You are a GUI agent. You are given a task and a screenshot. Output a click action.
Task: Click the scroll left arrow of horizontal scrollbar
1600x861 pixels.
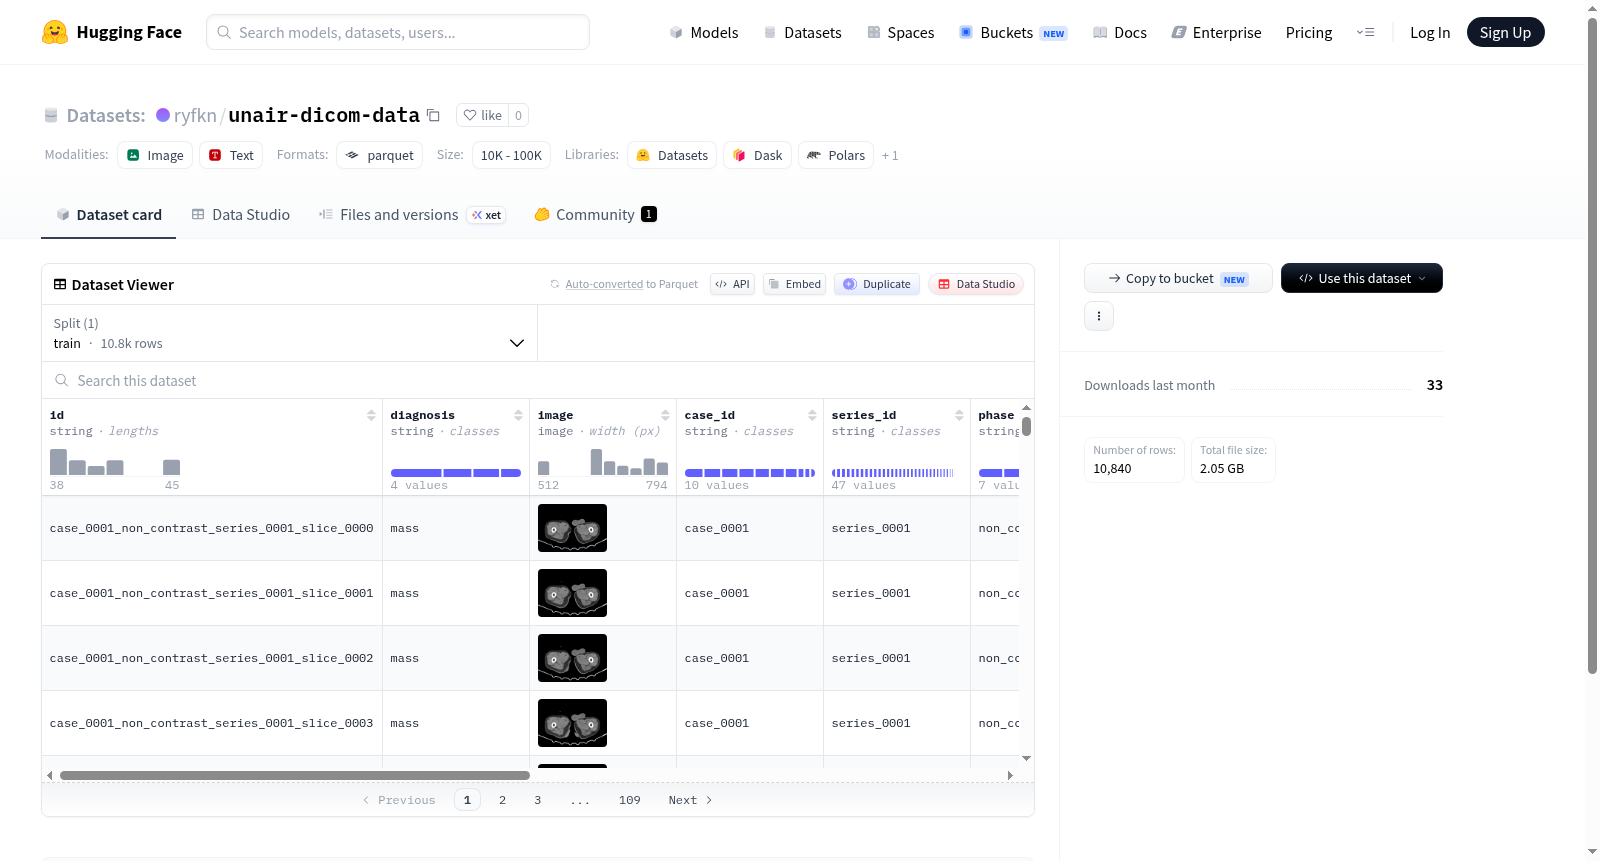[x=50, y=775]
